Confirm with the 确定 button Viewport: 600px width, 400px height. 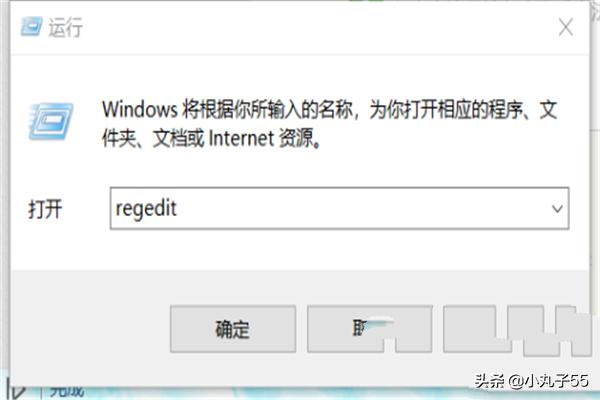pyautogui.click(x=233, y=329)
